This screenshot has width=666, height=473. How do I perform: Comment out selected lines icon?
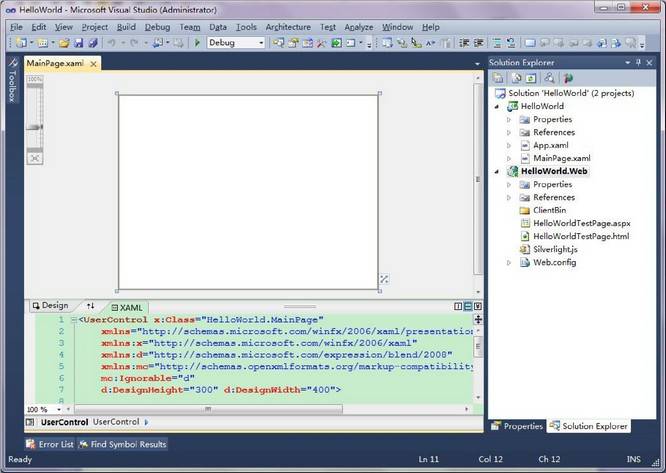coord(497,42)
